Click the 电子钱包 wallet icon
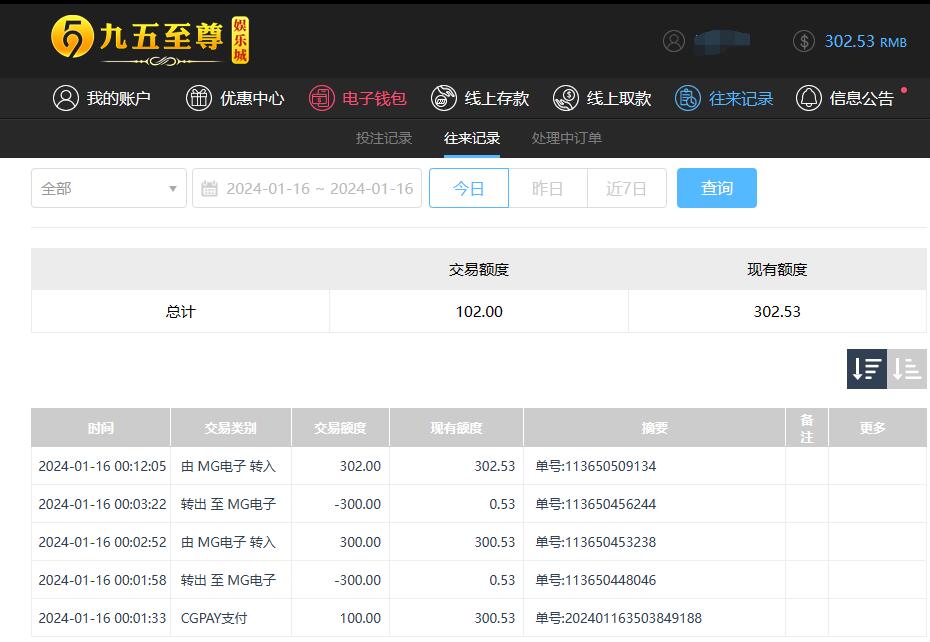This screenshot has height=642, width=930. [321, 98]
